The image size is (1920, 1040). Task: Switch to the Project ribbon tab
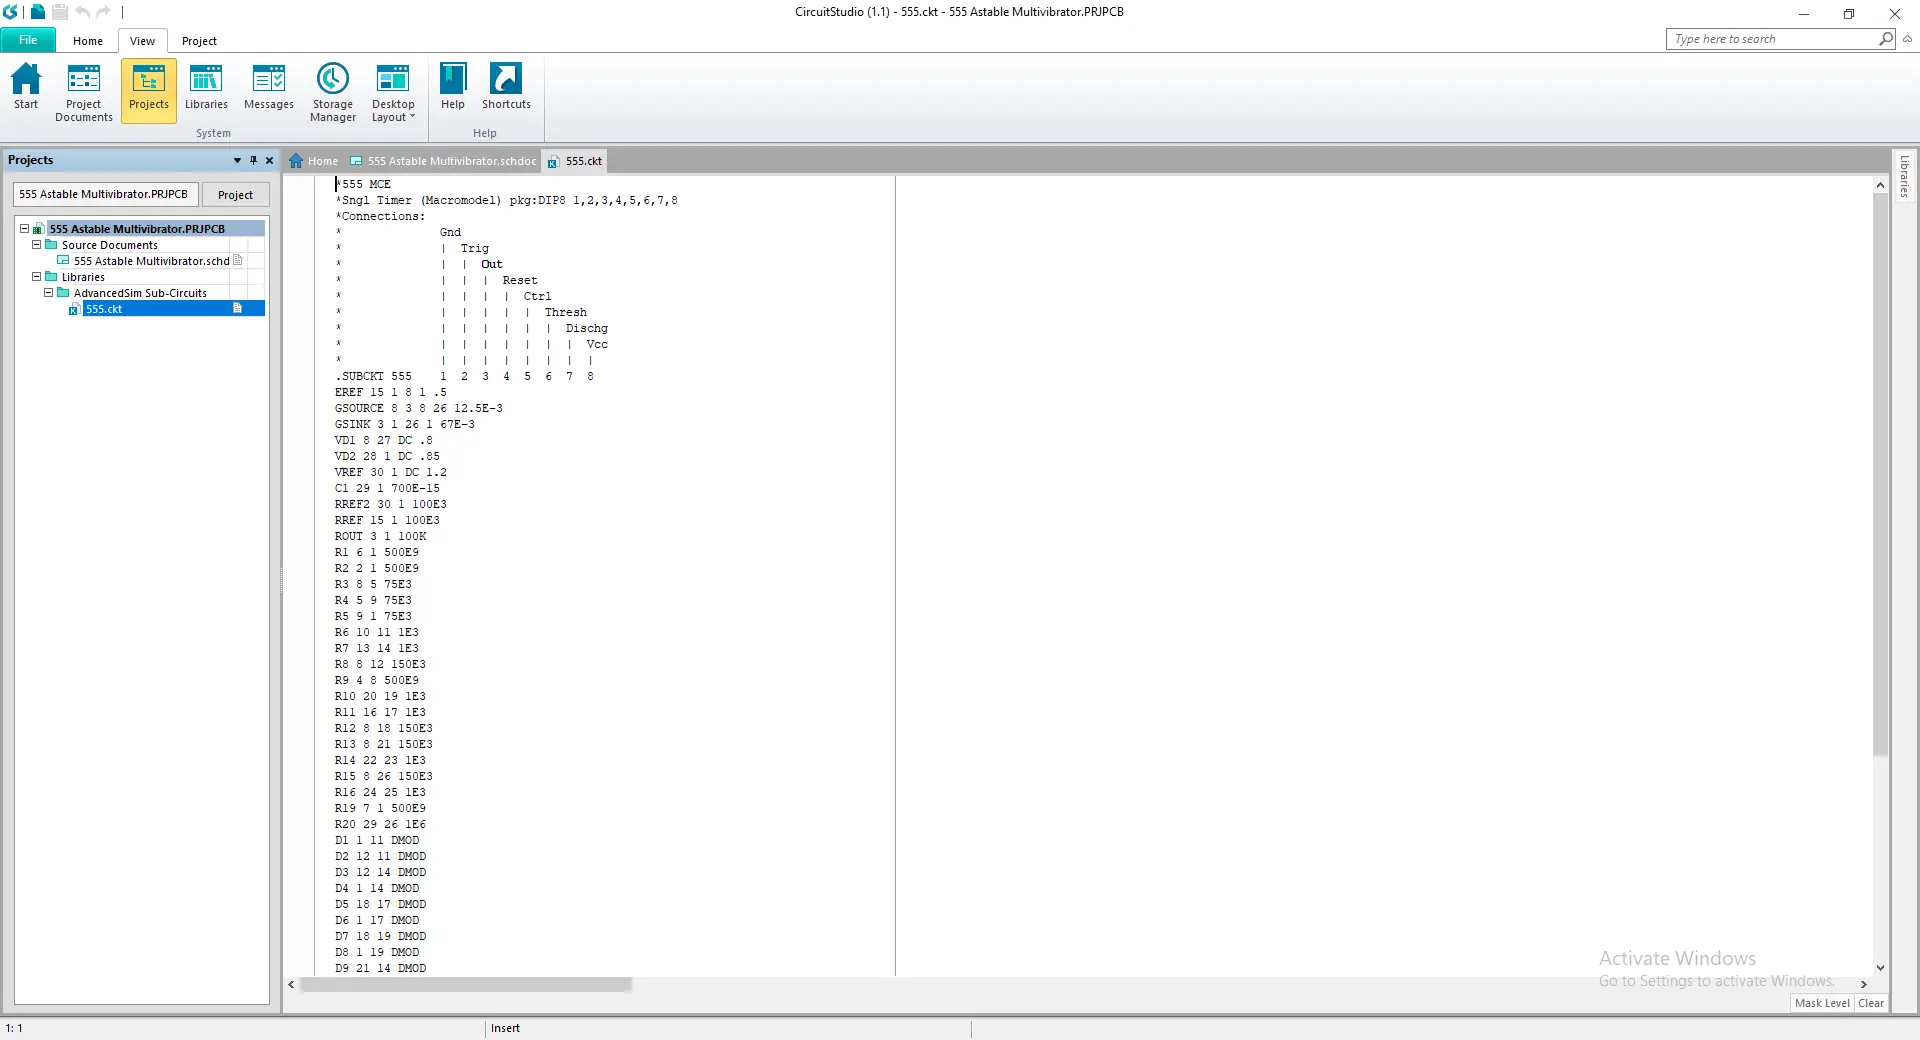coord(199,41)
